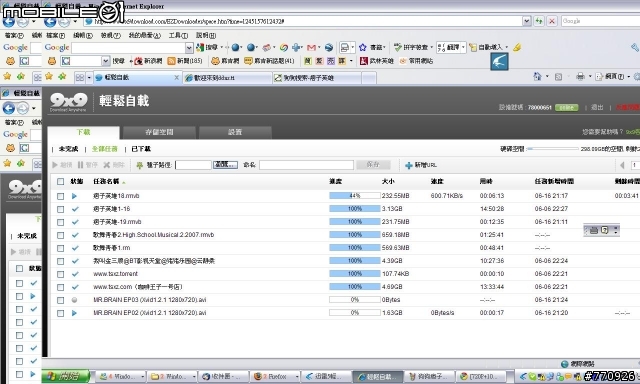Click the play status icon for MR.BRAIN EP02
This screenshot has height=384, width=640.
(74, 313)
